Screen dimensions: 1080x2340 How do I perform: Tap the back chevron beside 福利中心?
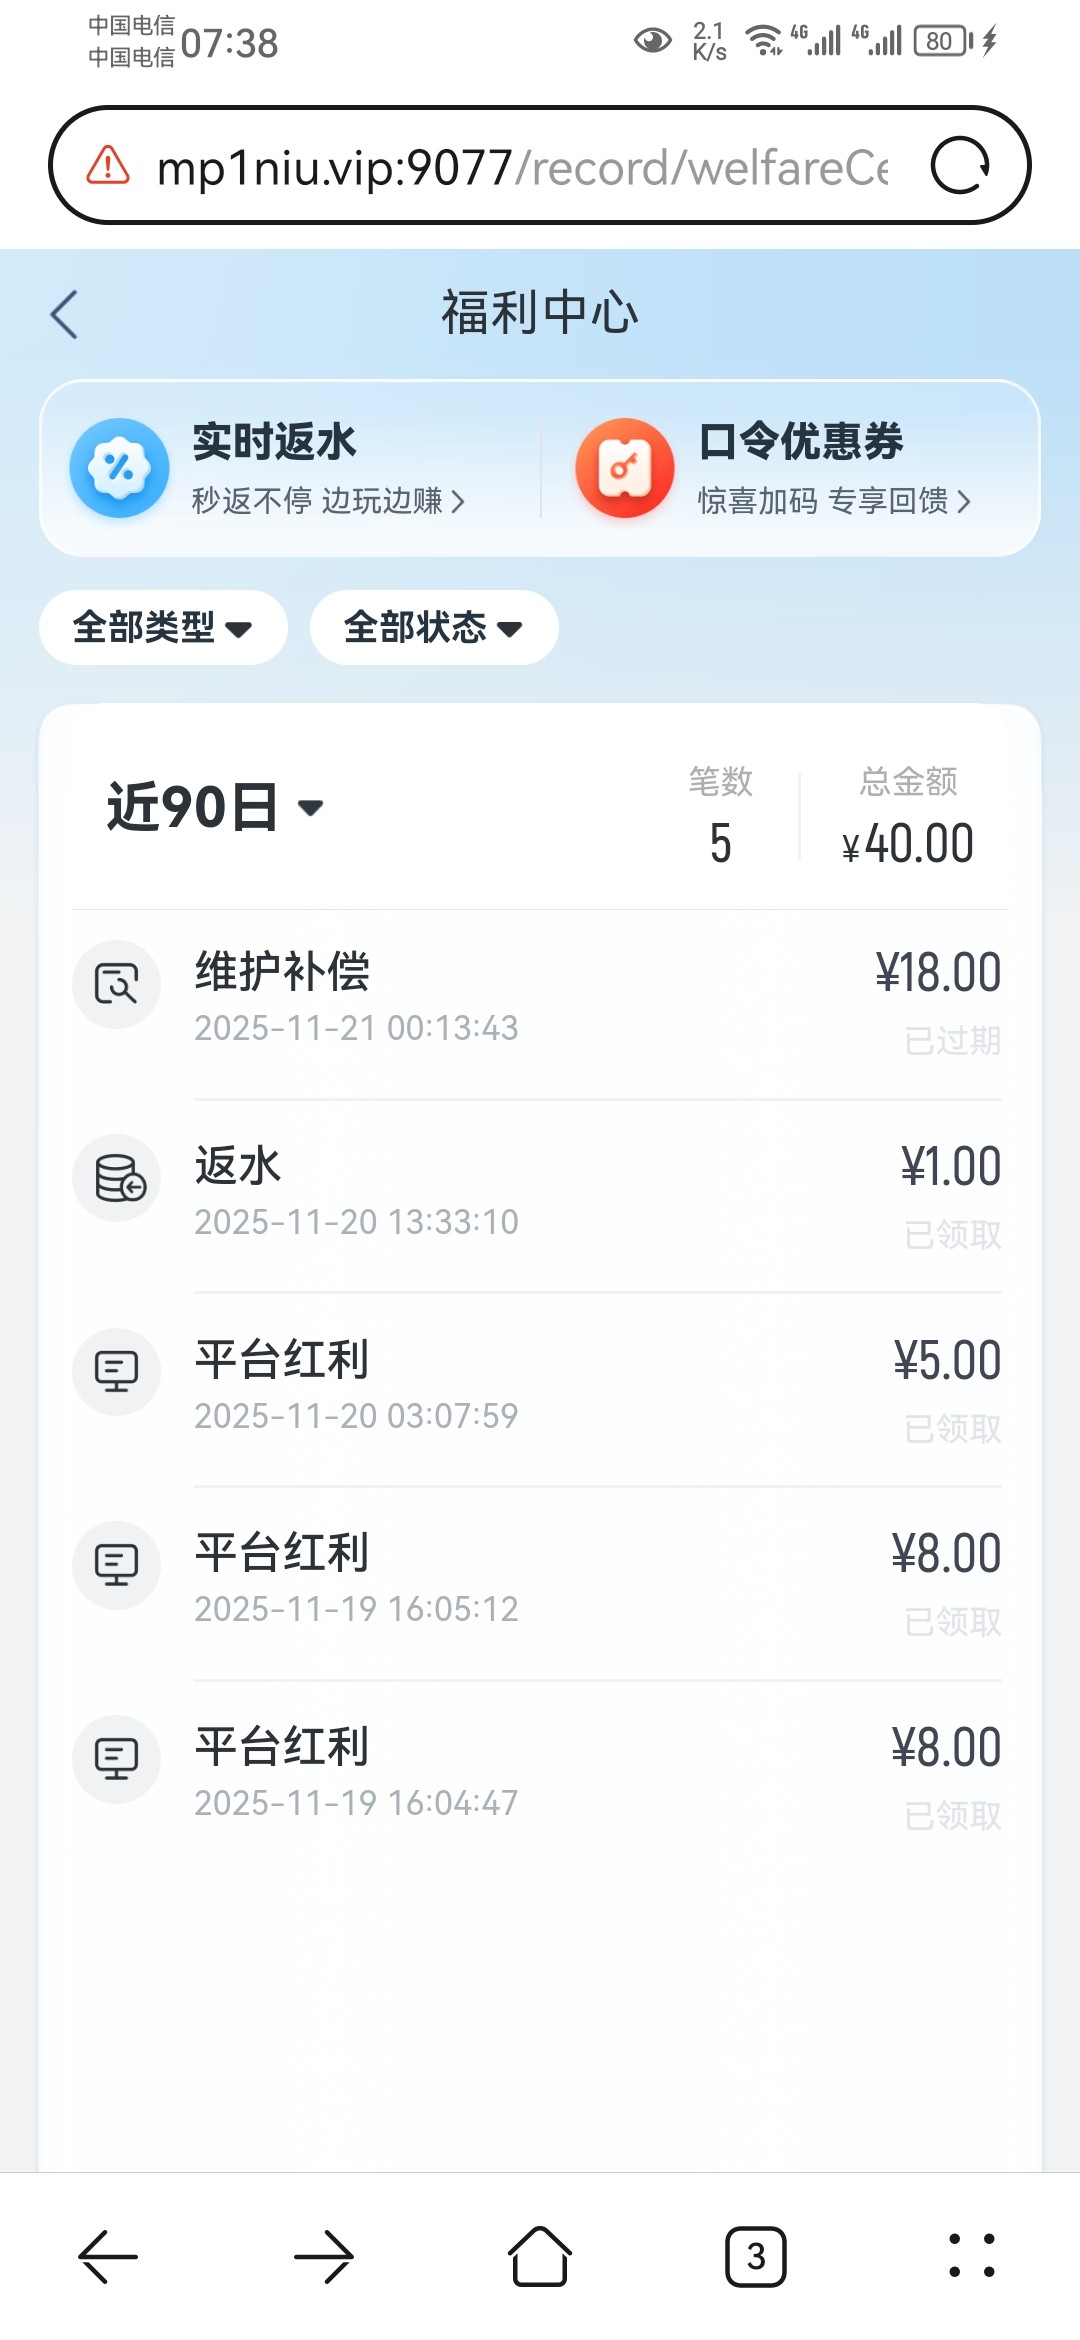(65, 314)
